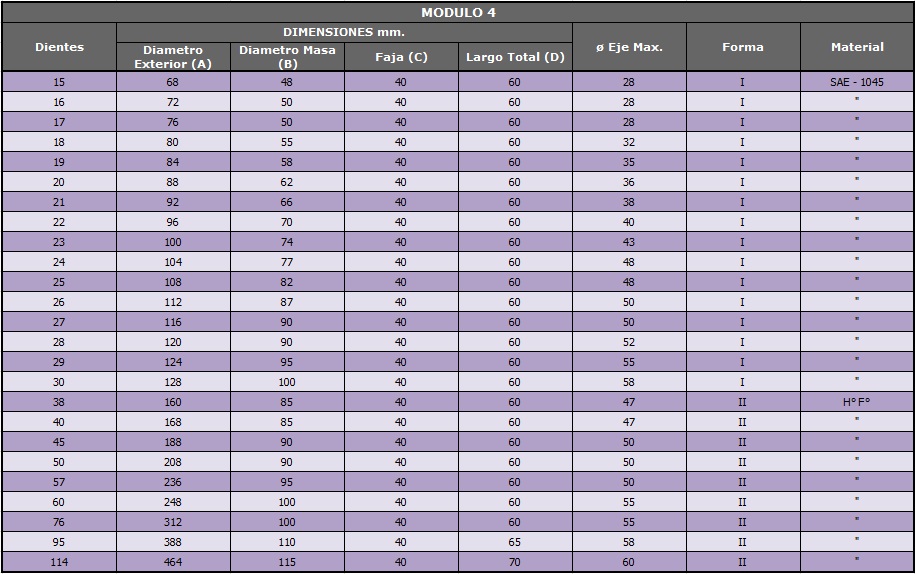Select the 464 exterior diameter cell
The width and height of the screenshot is (915, 574).
tap(173, 562)
